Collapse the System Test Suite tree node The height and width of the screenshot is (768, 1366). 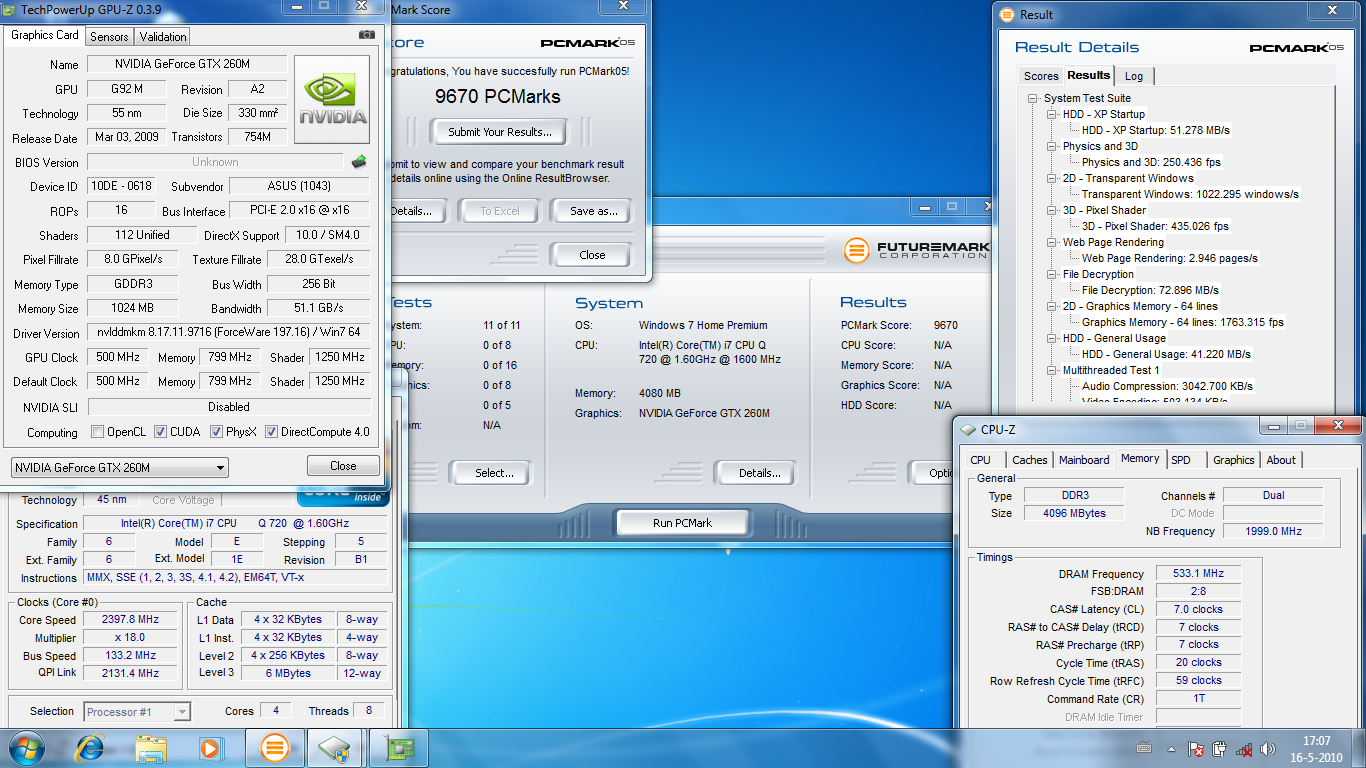[1033, 98]
